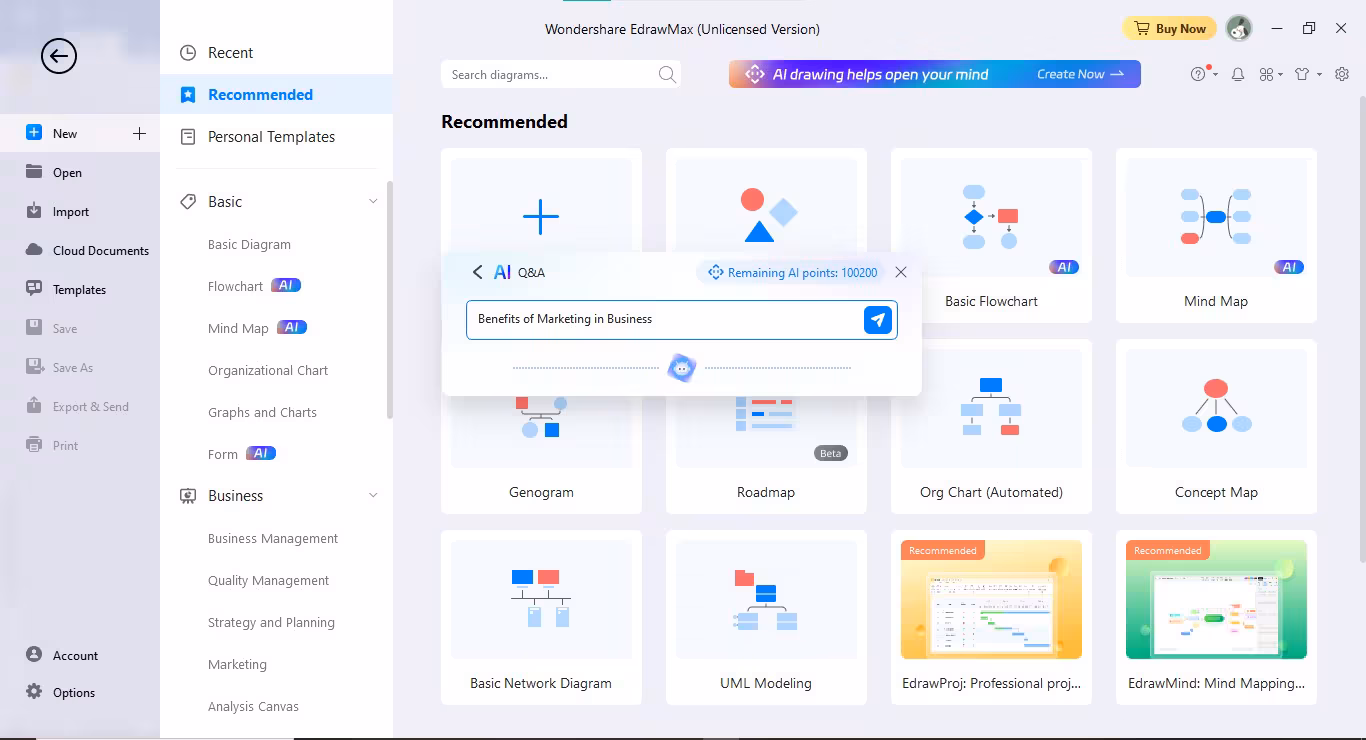This screenshot has height=740, width=1366.
Task: Select the Marketing category
Action: coord(237,664)
